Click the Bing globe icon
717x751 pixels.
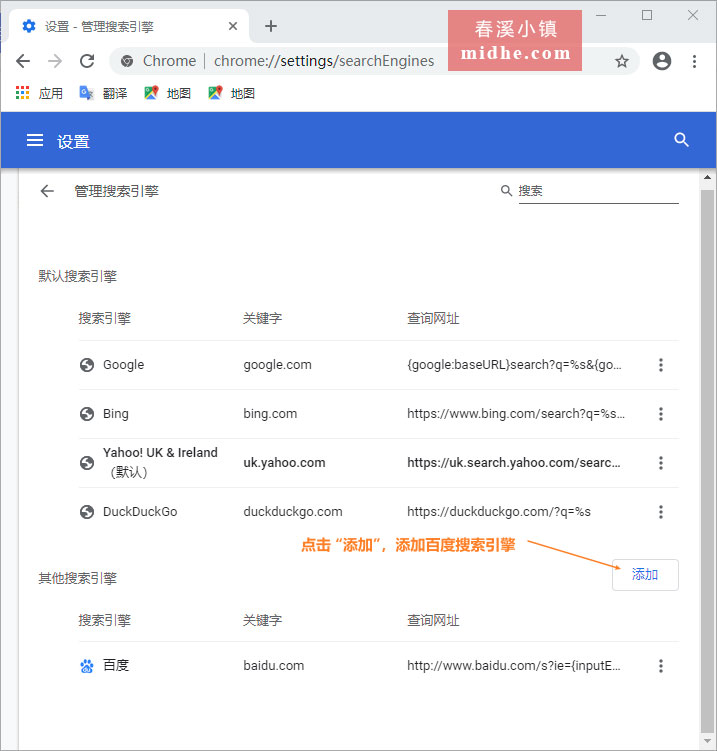click(87, 414)
